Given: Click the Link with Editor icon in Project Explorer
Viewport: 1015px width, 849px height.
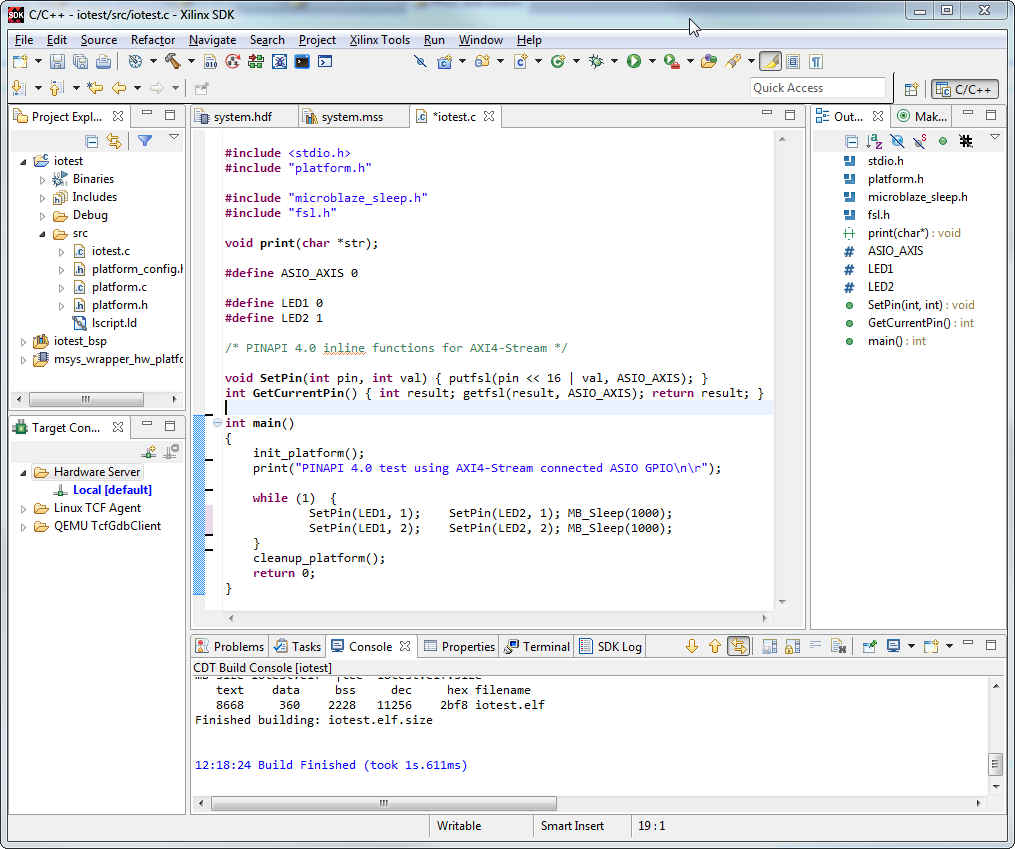Looking at the screenshot, I should 115,141.
